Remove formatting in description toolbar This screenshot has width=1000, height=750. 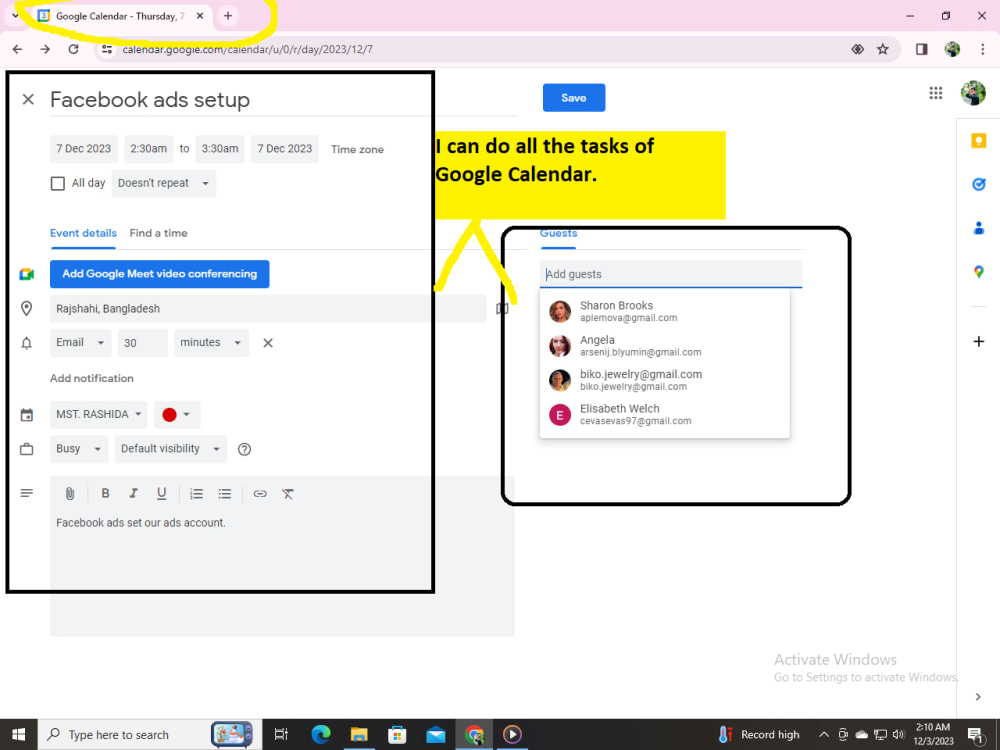click(x=288, y=494)
